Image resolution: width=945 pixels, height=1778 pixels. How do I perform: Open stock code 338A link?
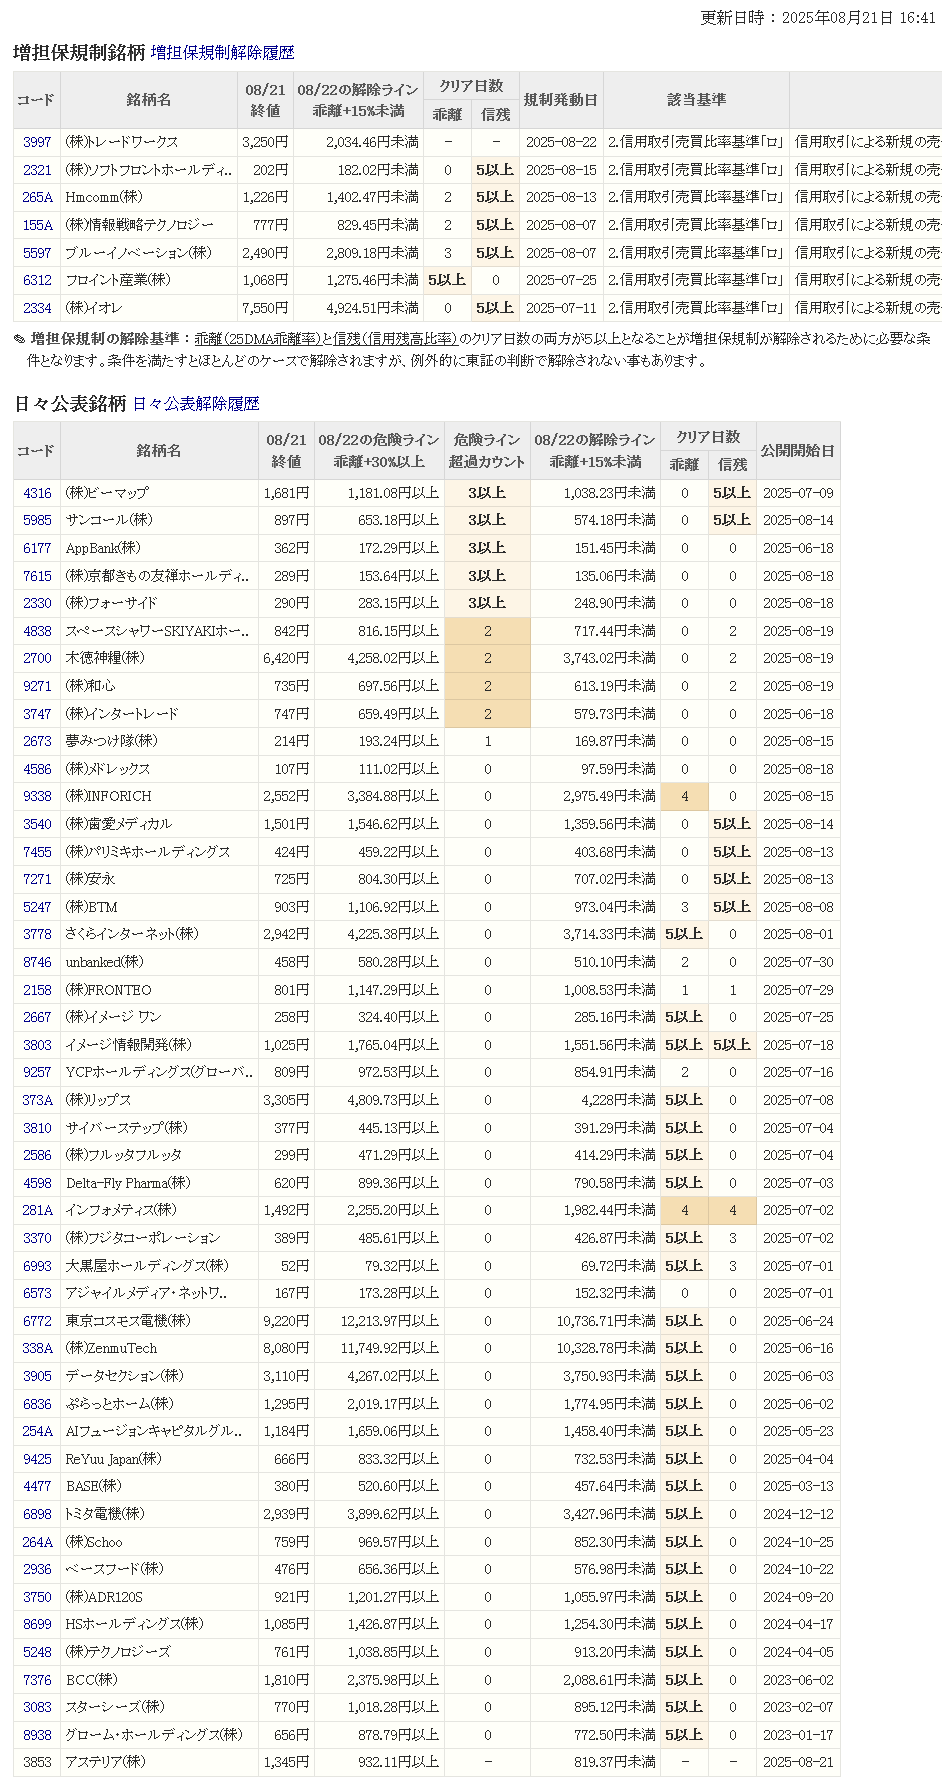tap(37, 1348)
